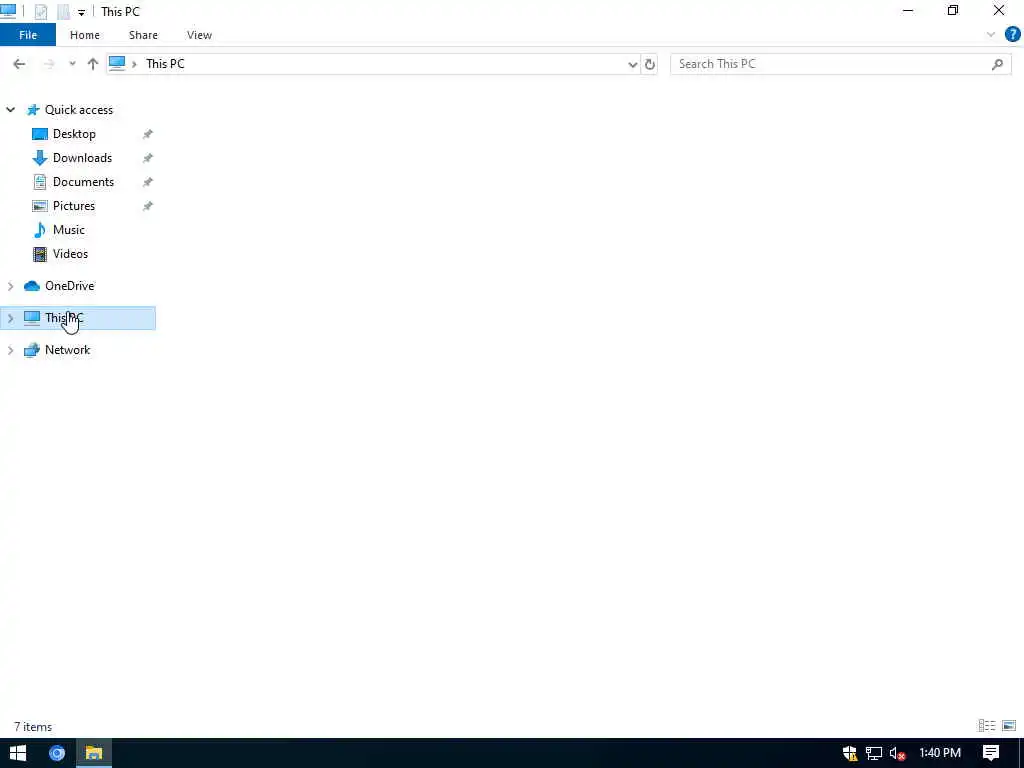
Task: Open the Windows Start menu
Action: click(x=18, y=753)
